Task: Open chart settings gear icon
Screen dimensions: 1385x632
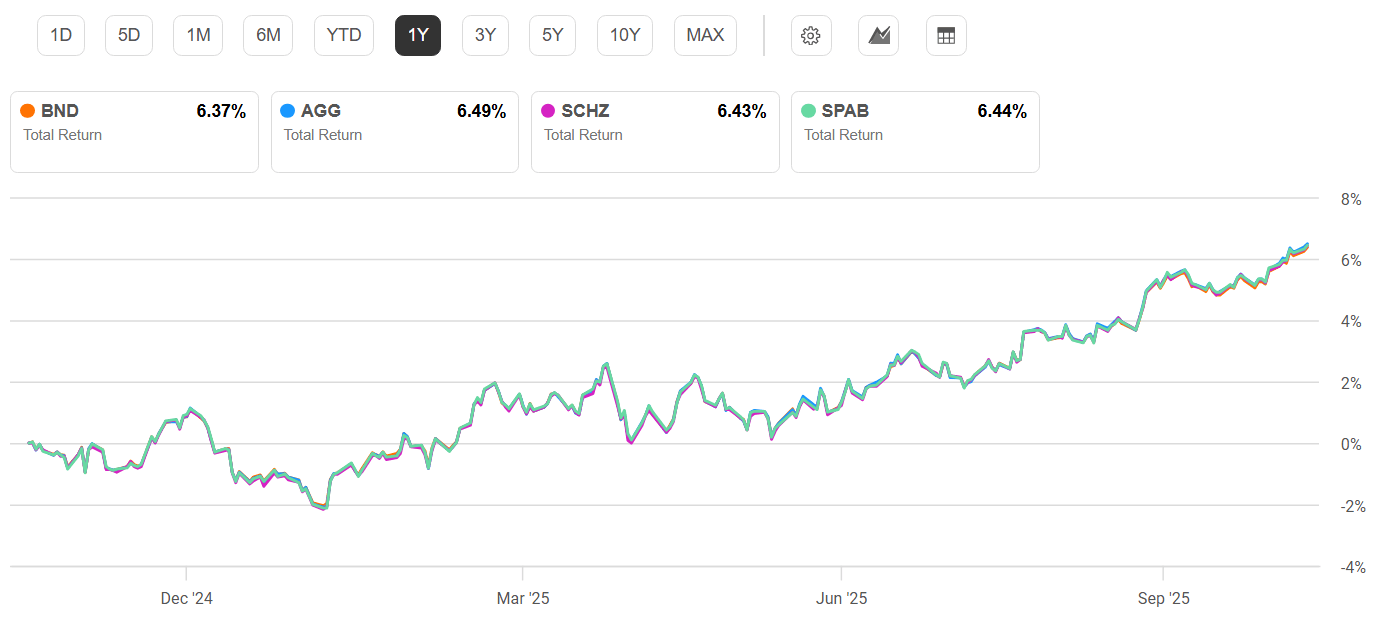Action: (x=811, y=36)
